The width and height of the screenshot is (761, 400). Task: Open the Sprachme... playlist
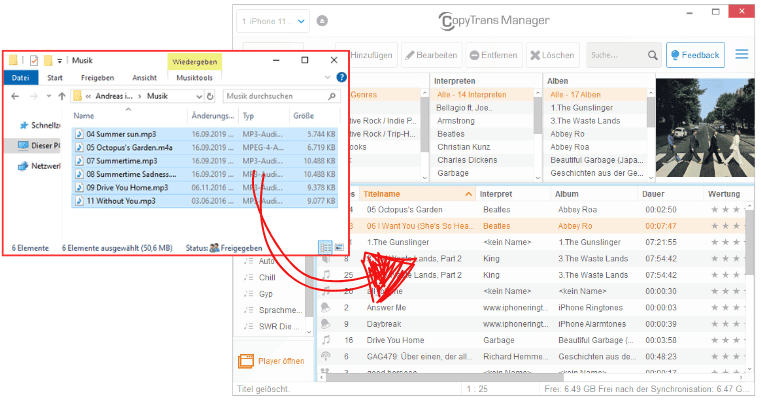(280, 310)
